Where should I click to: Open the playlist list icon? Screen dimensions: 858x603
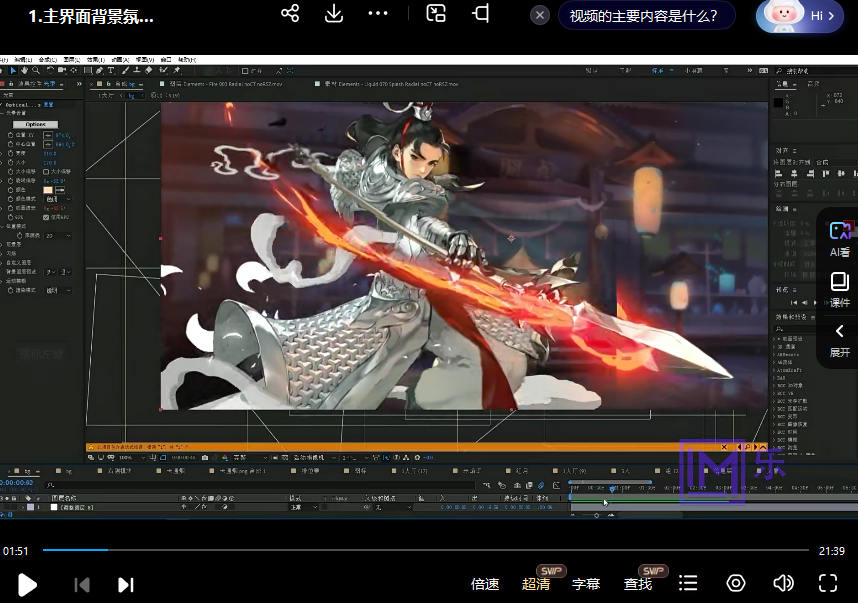pos(688,583)
